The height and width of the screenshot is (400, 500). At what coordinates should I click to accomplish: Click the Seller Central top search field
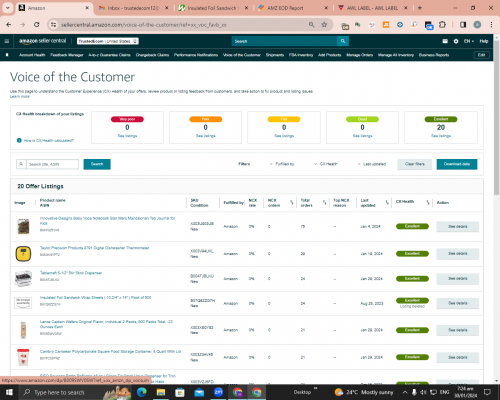(x=284, y=41)
